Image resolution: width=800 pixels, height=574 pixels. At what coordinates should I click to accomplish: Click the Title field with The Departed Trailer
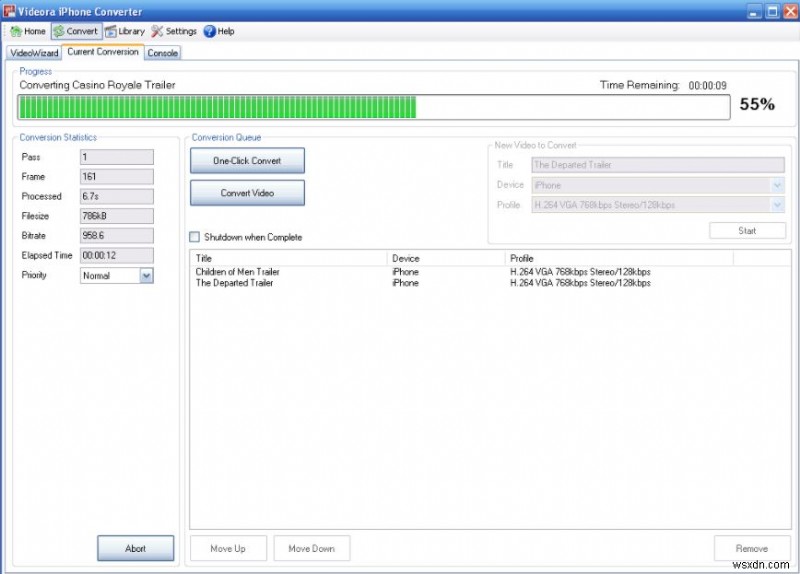coord(658,165)
